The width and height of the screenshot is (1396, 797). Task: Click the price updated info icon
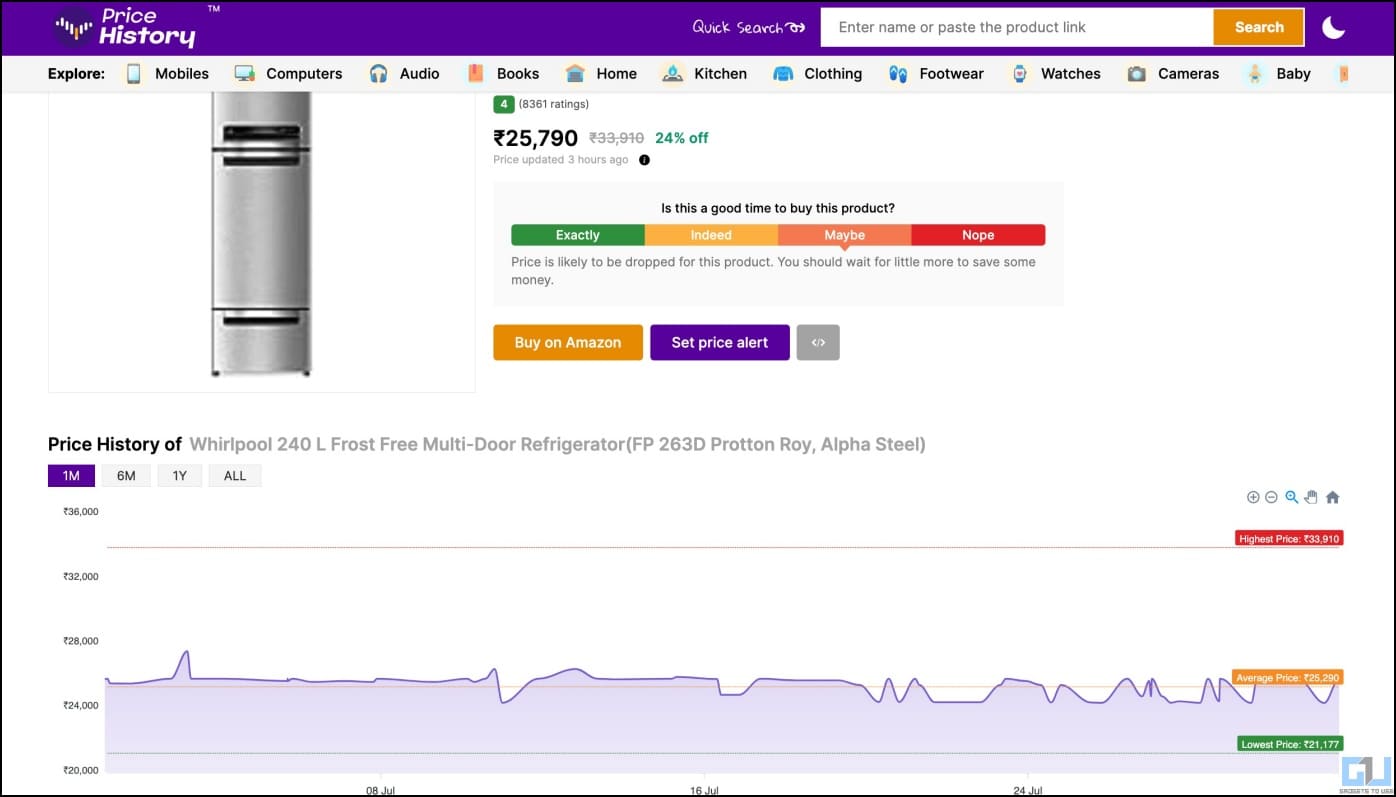[644, 160]
